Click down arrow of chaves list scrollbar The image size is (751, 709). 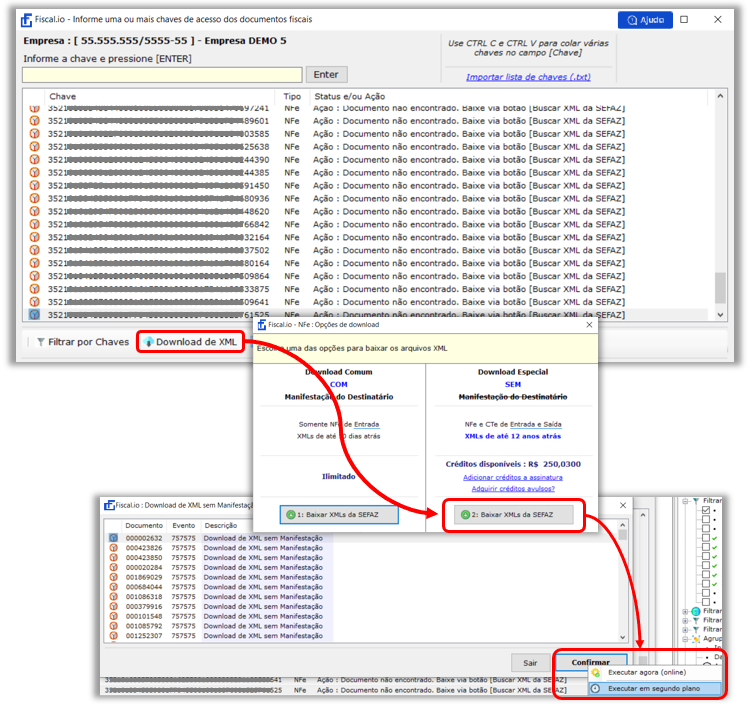[720, 315]
